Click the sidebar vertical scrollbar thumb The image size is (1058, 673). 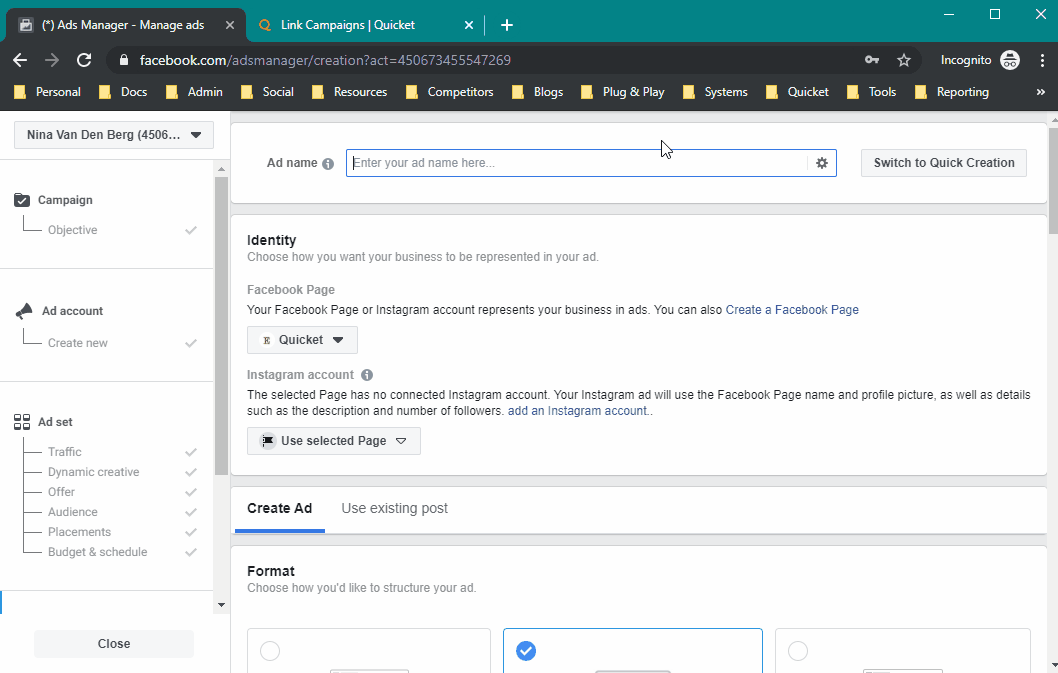pos(221,325)
